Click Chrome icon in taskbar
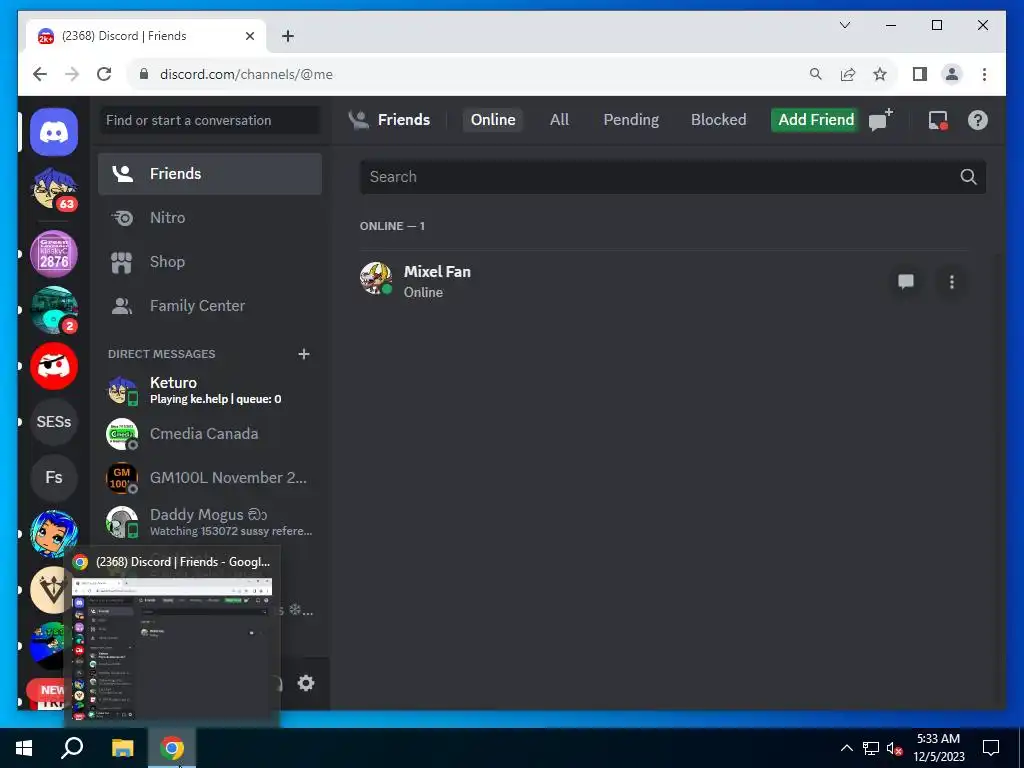The image size is (1024, 768). [x=172, y=748]
